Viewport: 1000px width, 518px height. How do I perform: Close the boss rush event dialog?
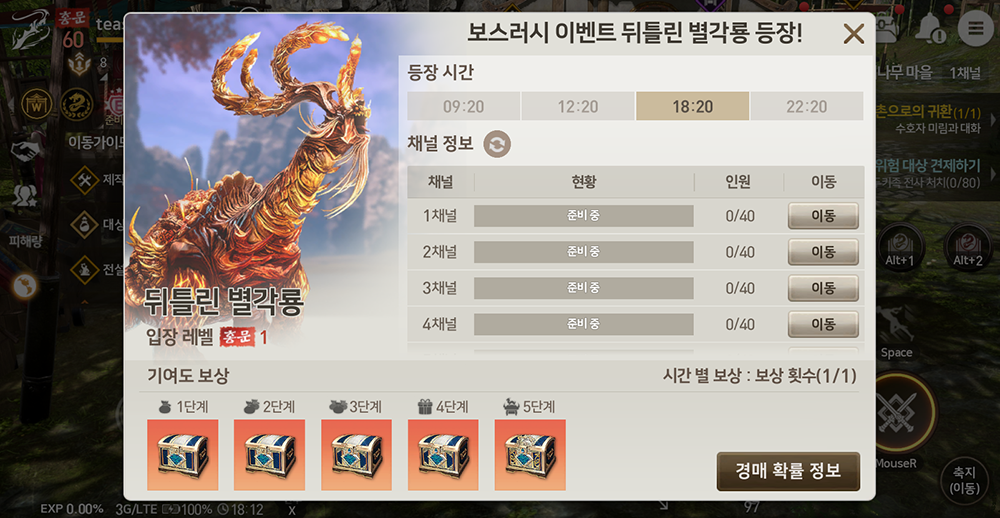click(x=853, y=33)
